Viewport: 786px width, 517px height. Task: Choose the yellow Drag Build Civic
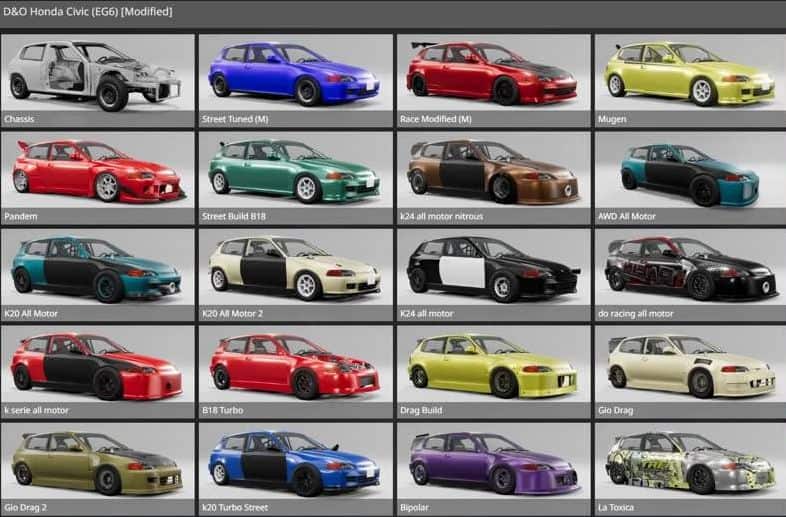coord(493,367)
